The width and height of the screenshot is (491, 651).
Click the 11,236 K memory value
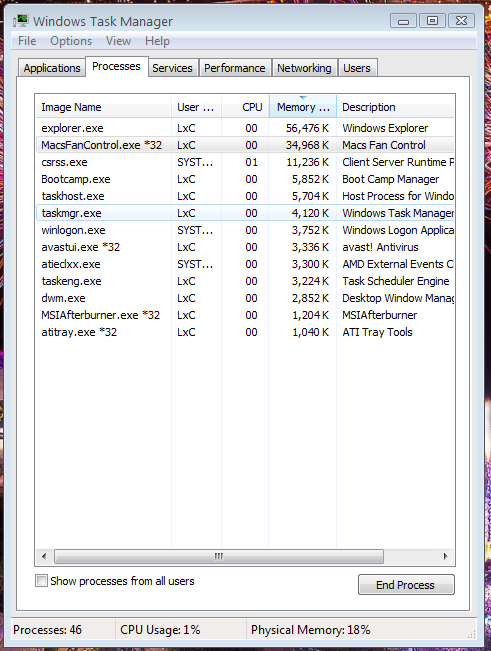[308, 162]
